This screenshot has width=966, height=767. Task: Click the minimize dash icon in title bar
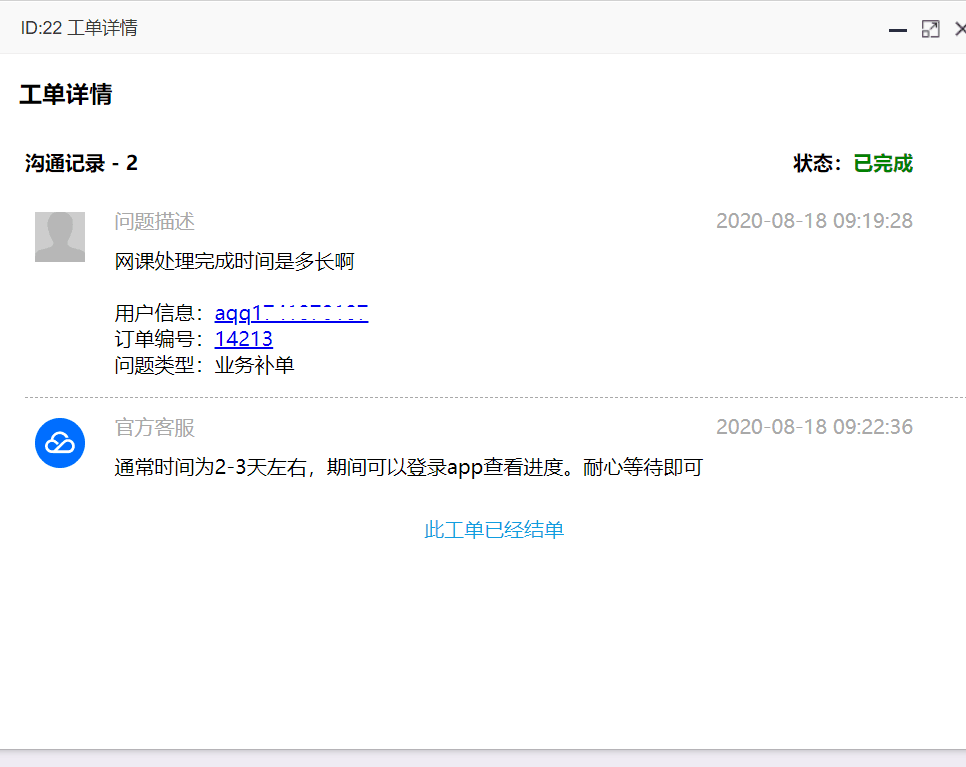point(897,30)
